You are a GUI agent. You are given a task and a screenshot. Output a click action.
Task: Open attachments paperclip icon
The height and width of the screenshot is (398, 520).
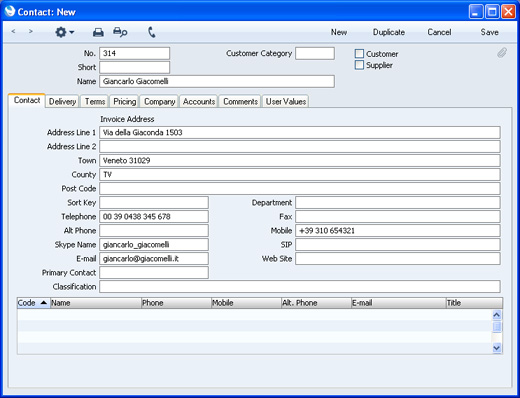point(502,53)
